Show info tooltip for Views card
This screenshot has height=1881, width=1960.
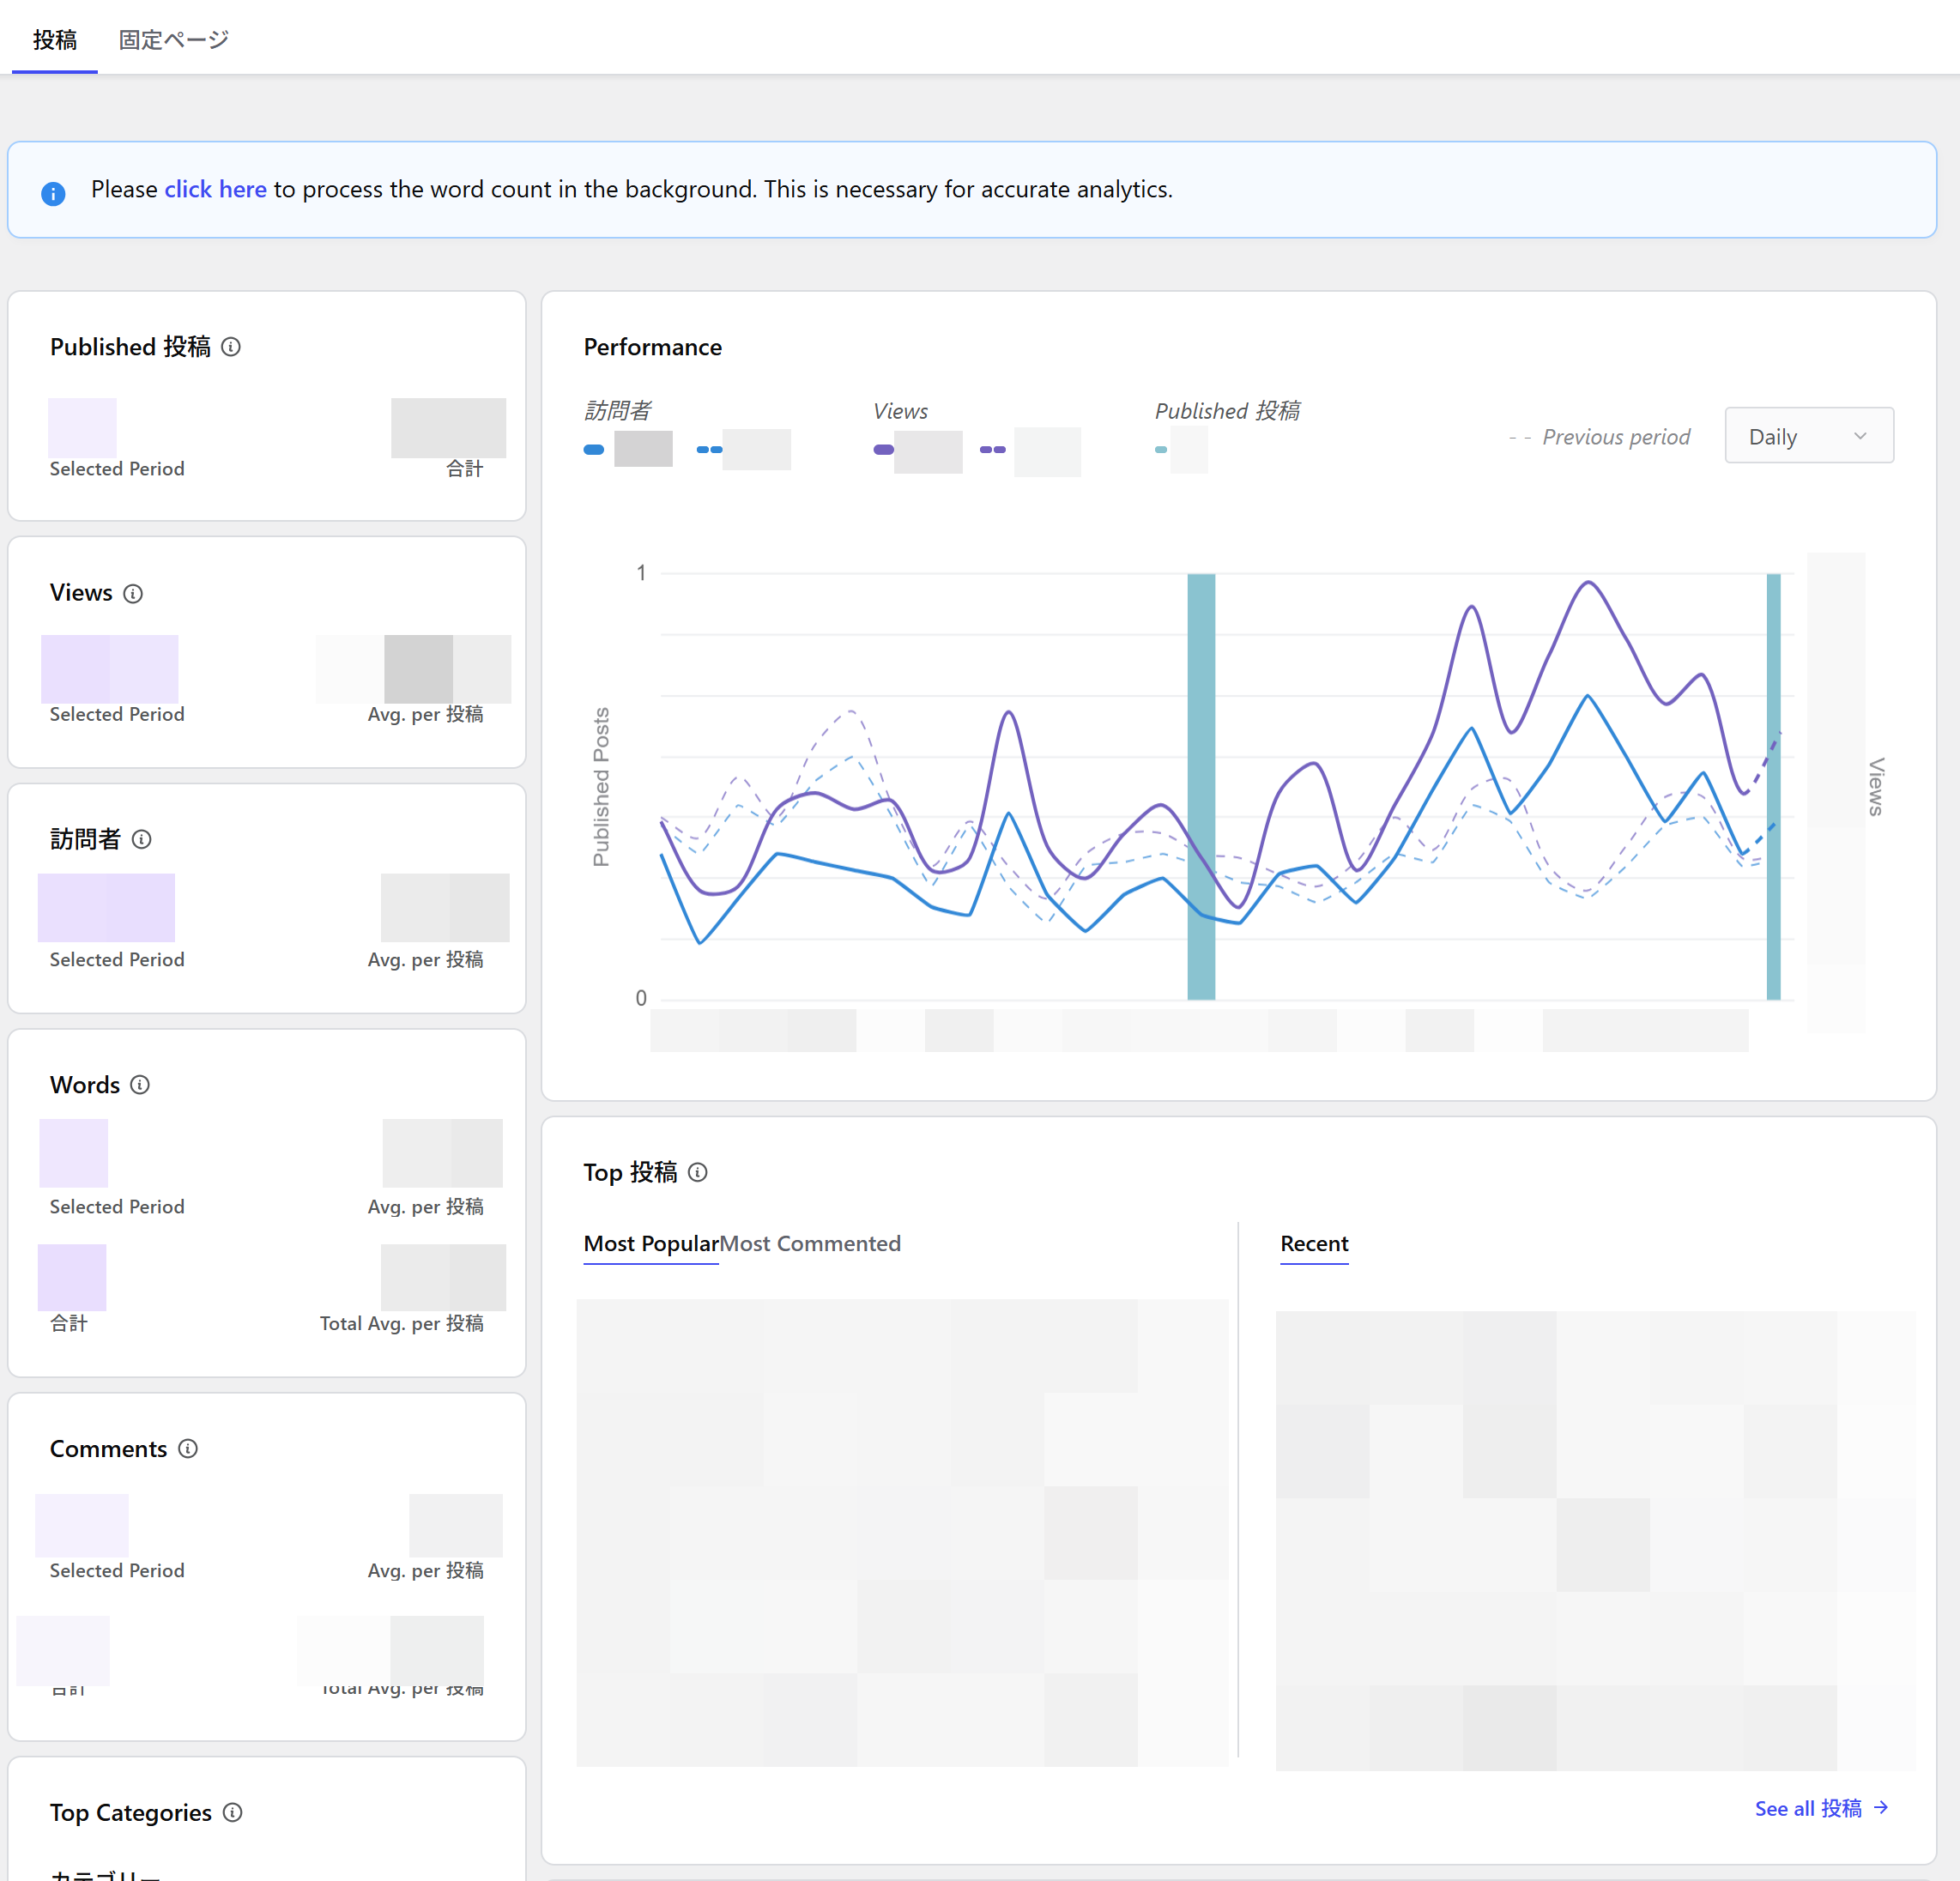click(133, 594)
